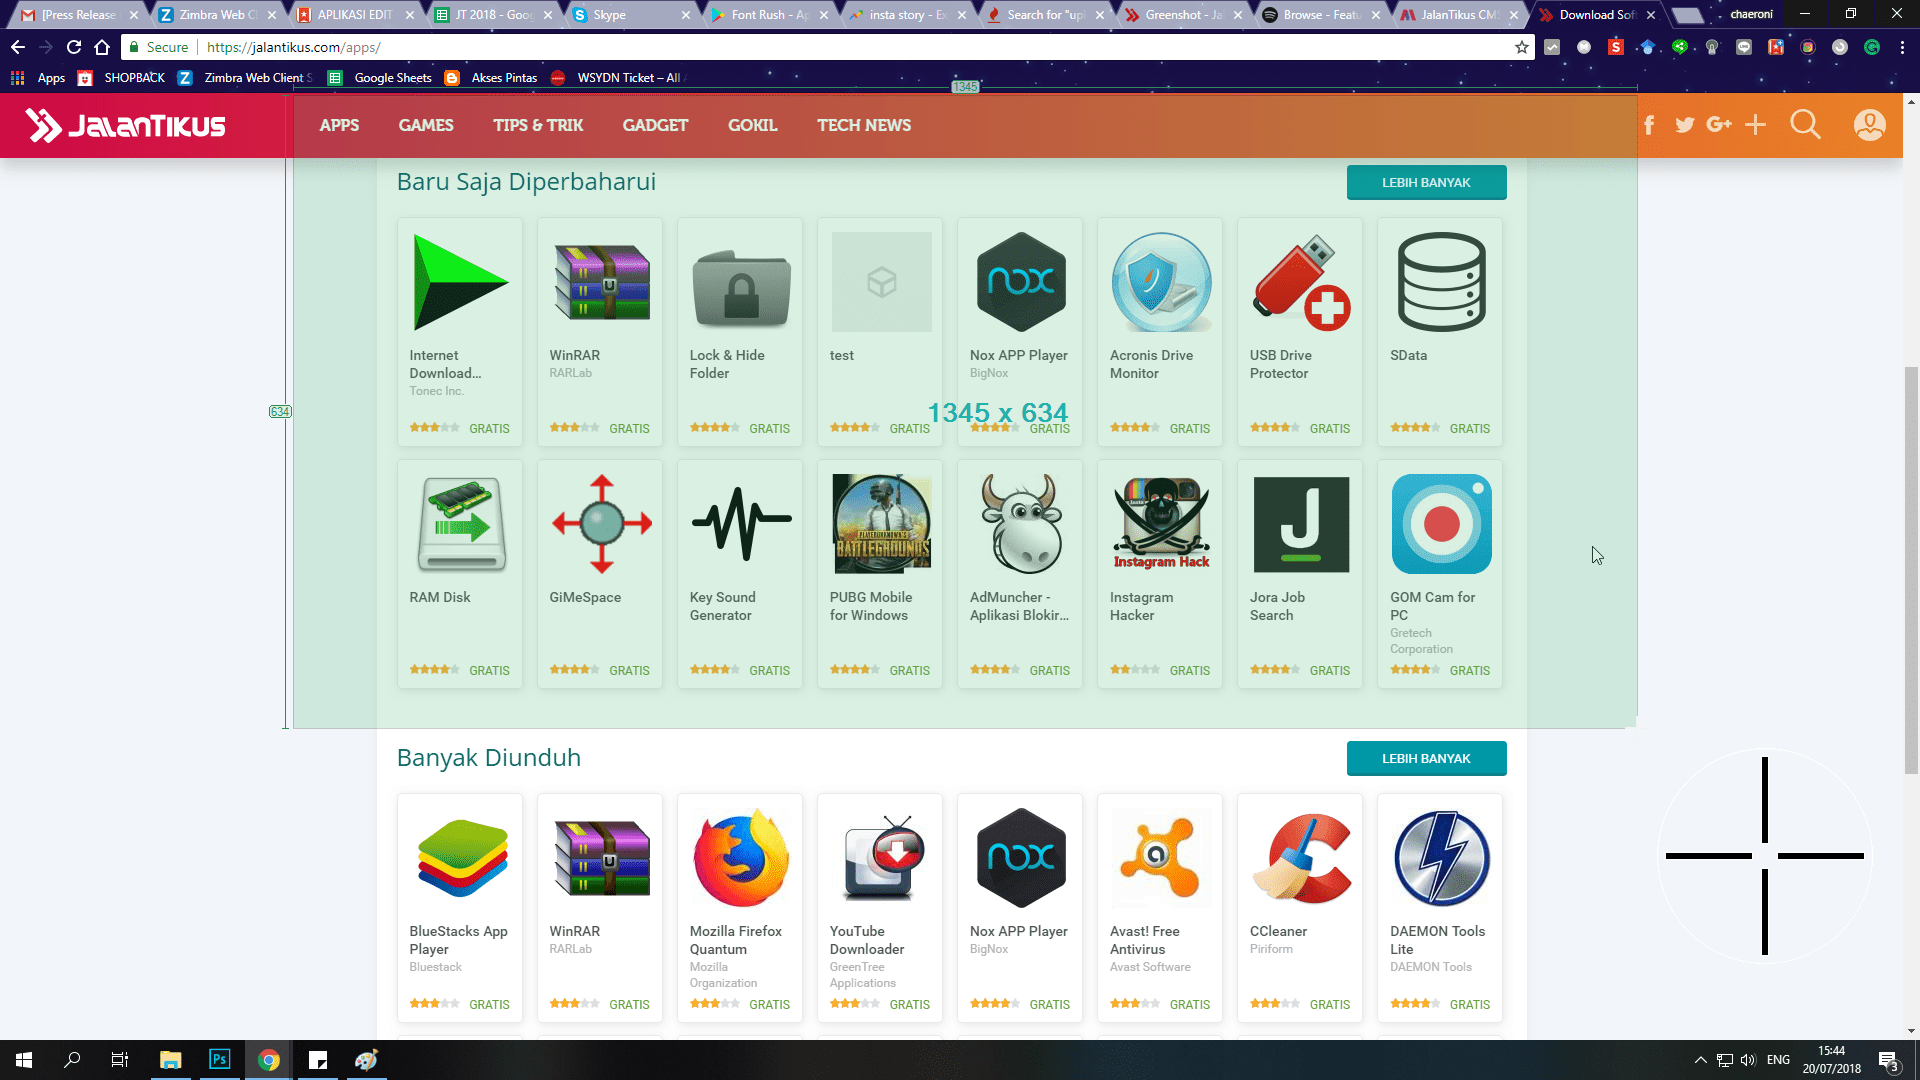
Task: Open Acronis Drive Monitor icon
Action: click(x=1161, y=282)
